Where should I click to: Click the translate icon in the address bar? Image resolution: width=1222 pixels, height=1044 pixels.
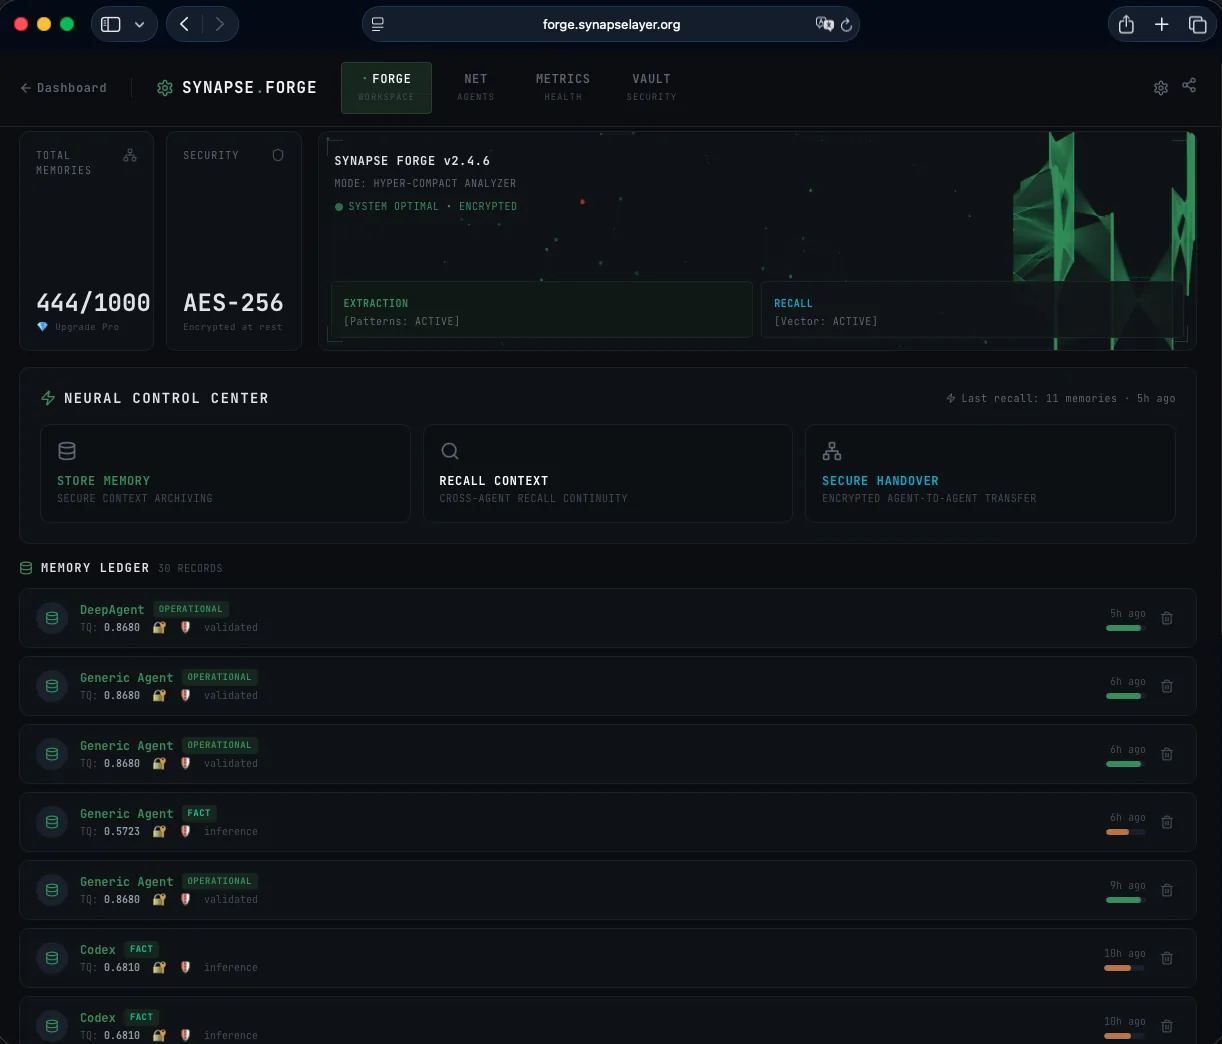click(x=824, y=24)
